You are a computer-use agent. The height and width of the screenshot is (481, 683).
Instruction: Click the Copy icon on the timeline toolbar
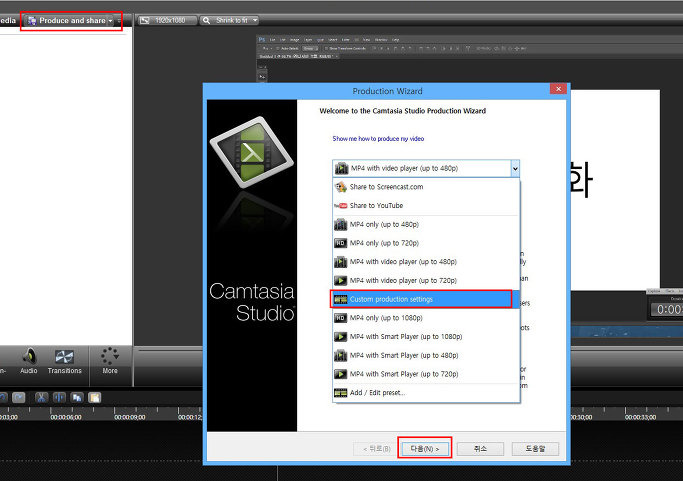coord(77,397)
